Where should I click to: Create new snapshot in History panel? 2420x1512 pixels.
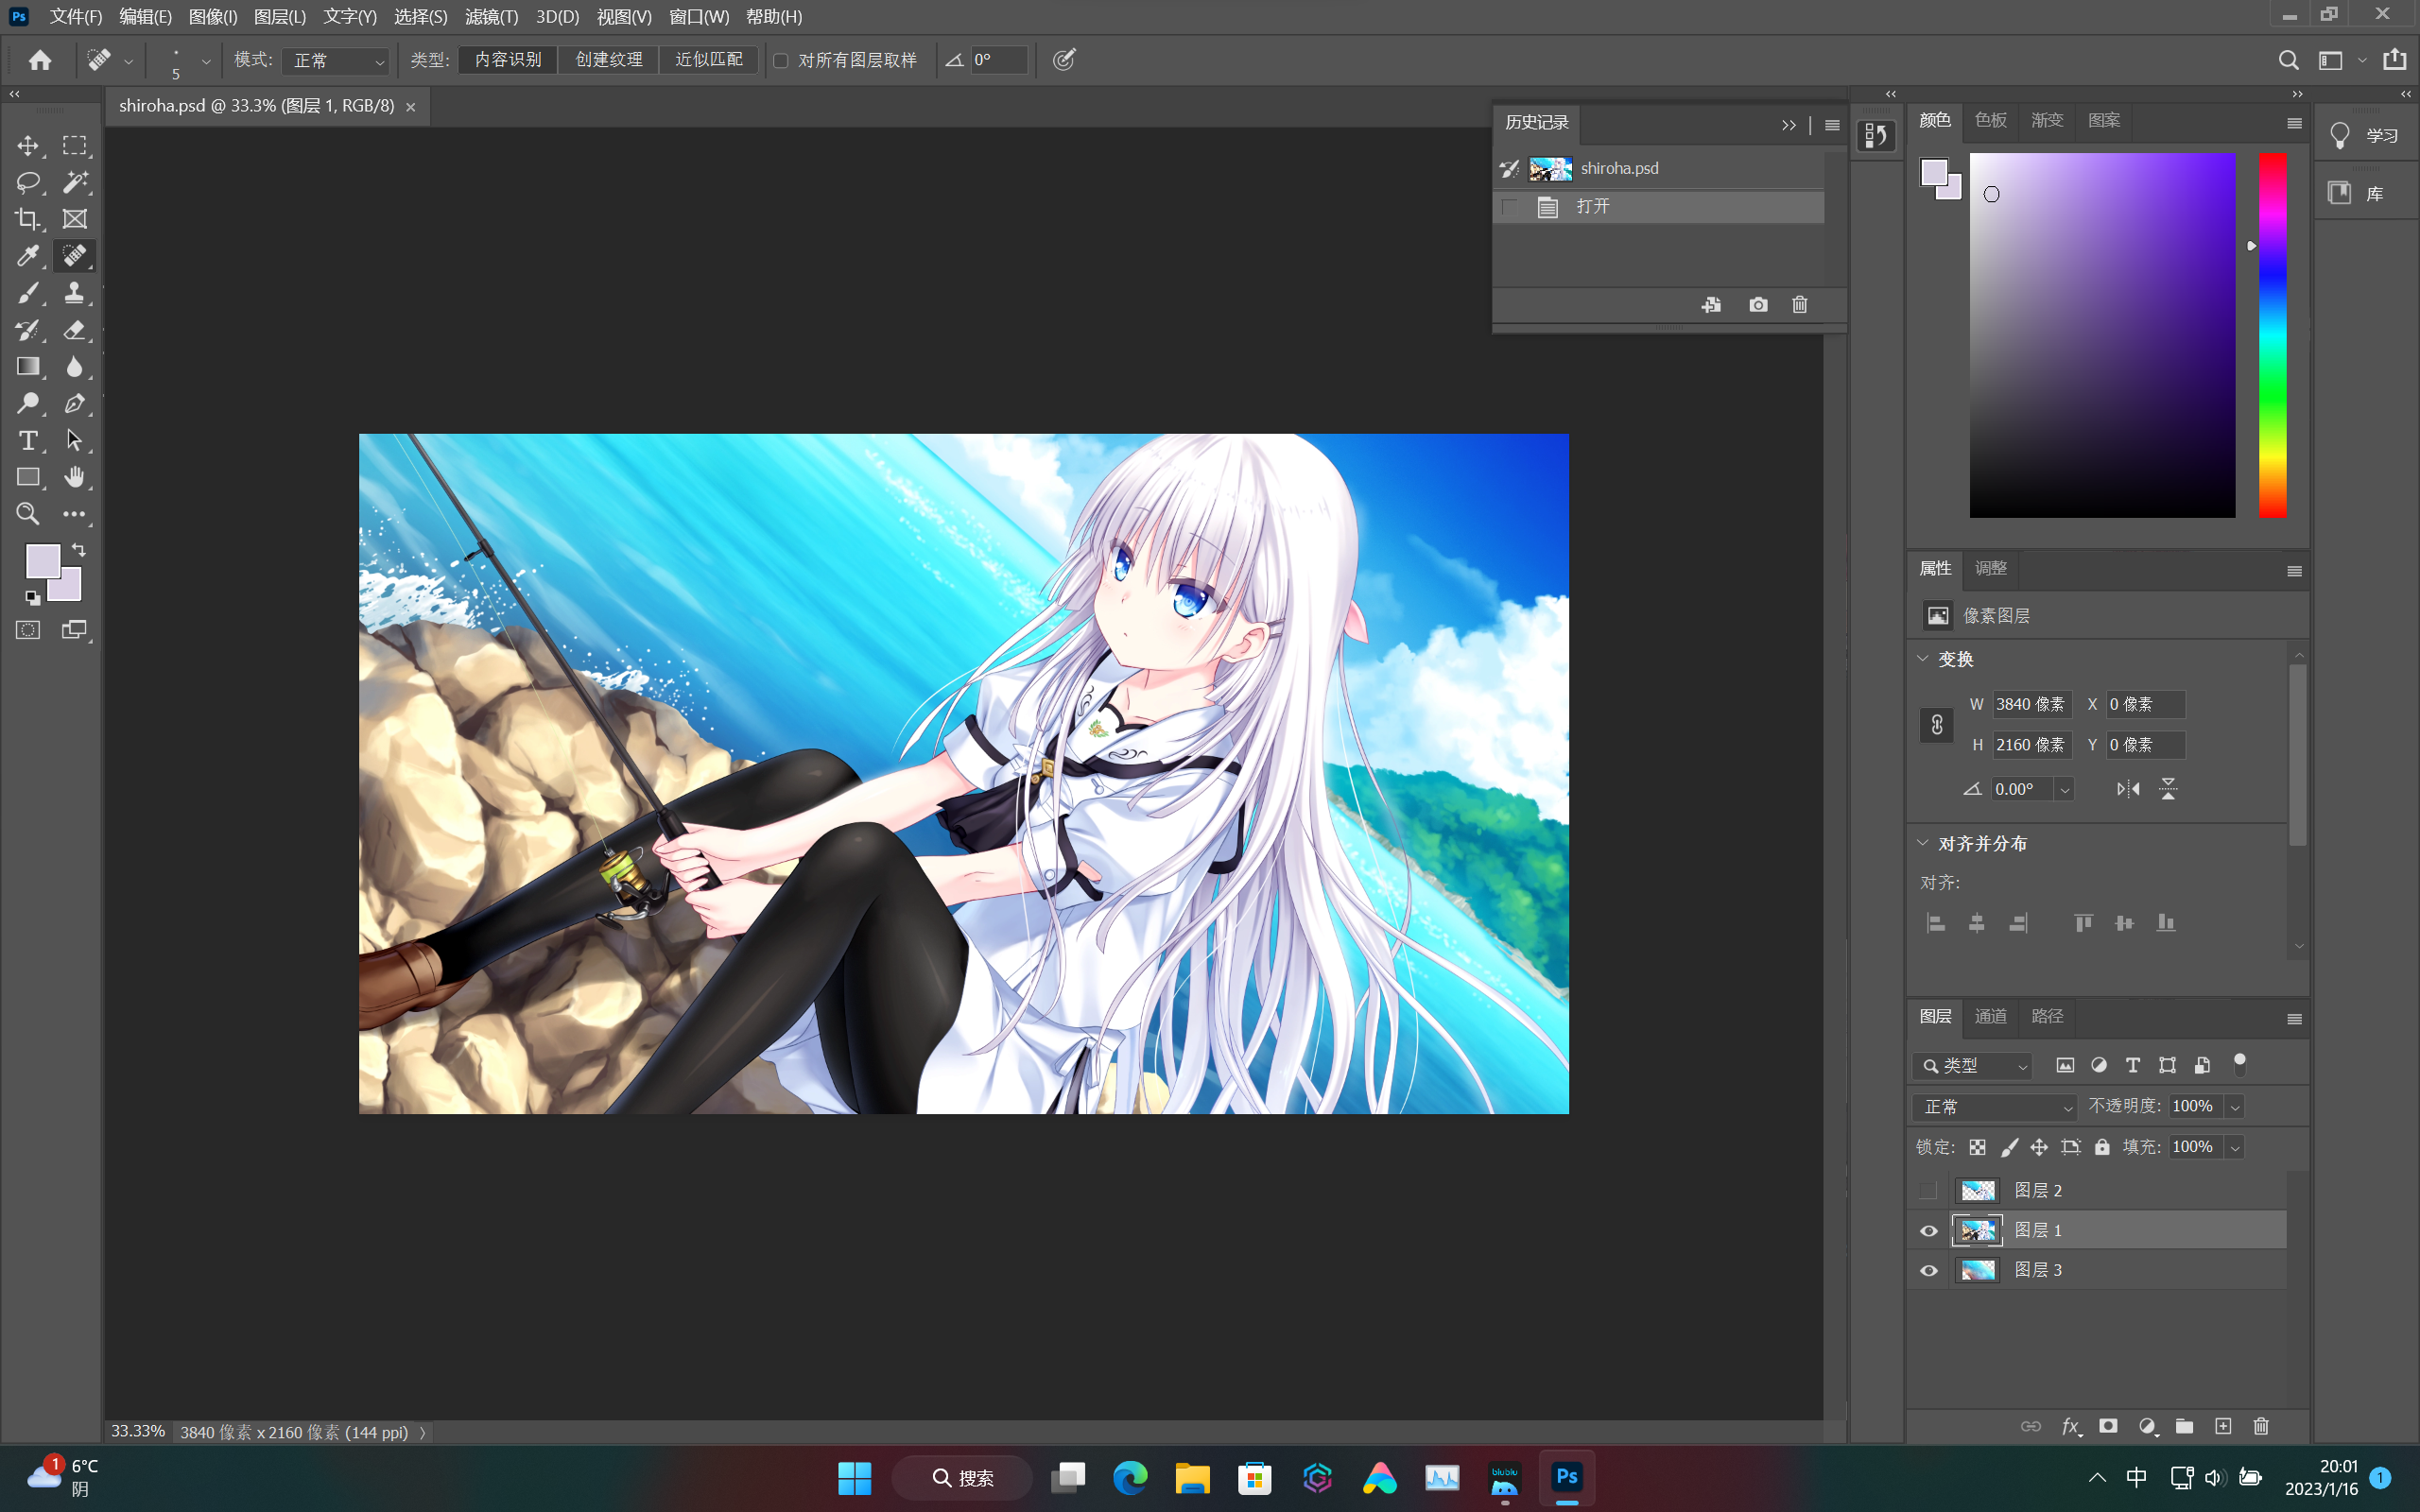[1758, 305]
